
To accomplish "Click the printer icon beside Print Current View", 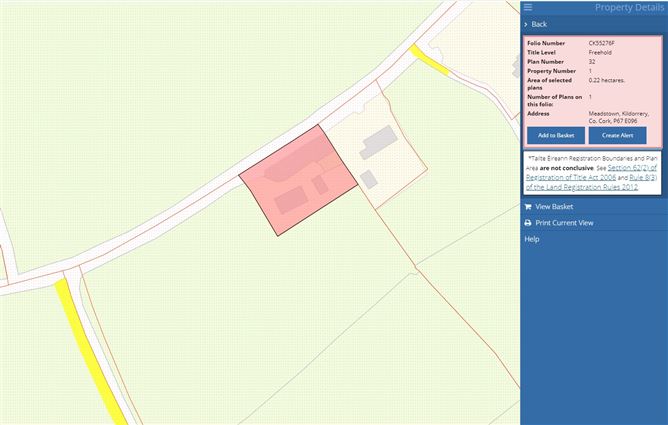I will pos(528,223).
